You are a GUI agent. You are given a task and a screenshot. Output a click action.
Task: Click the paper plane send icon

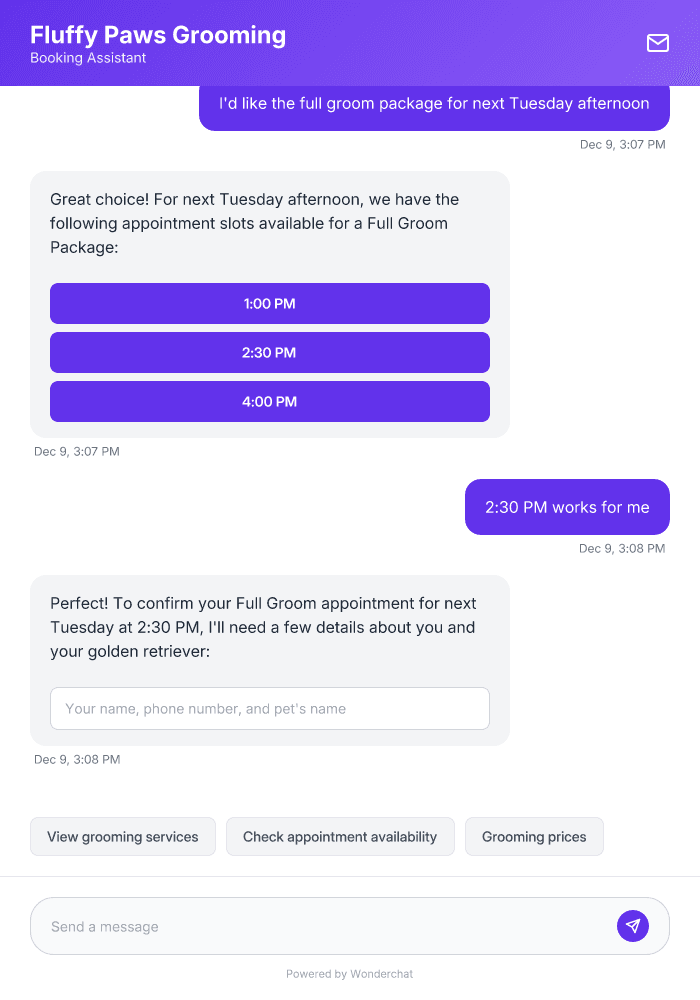(x=632, y=925)
